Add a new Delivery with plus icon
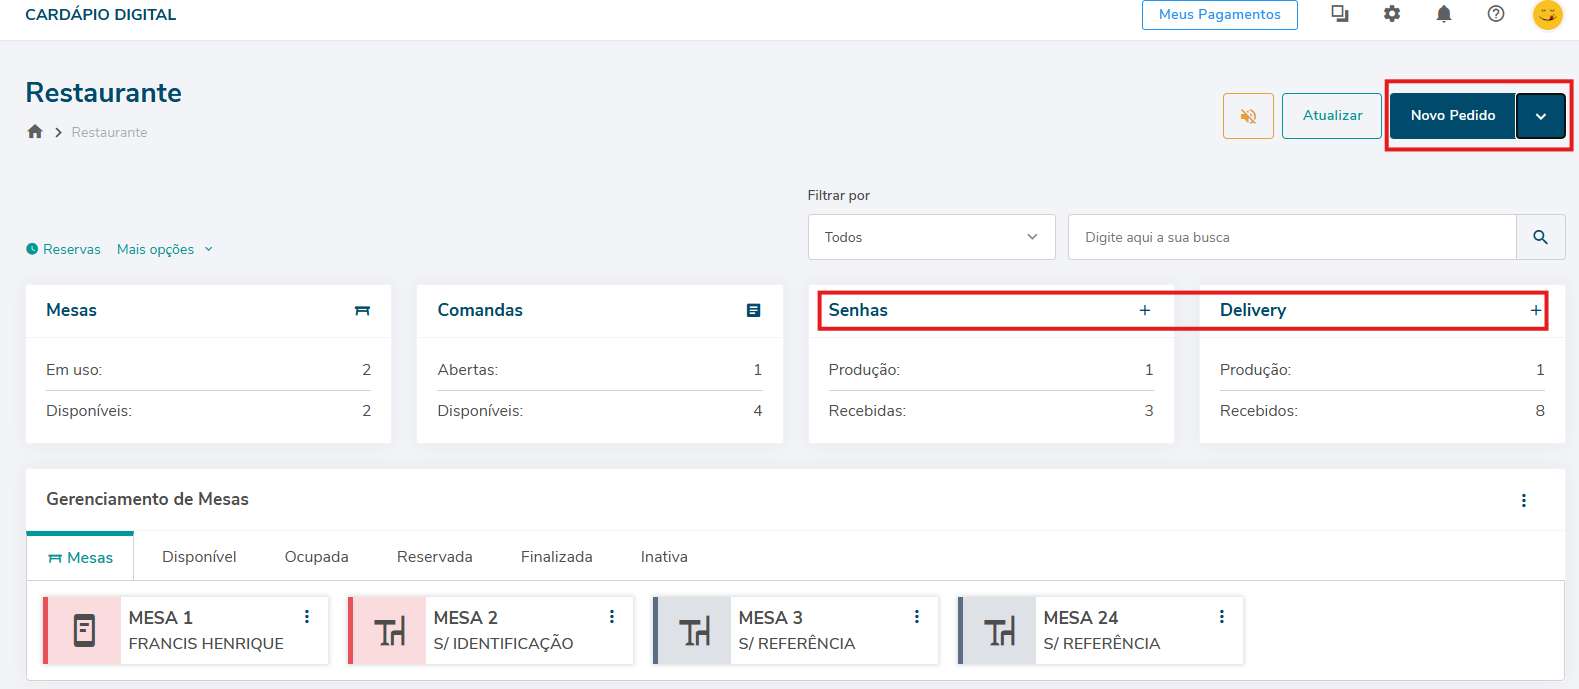 pos(1535,310)
